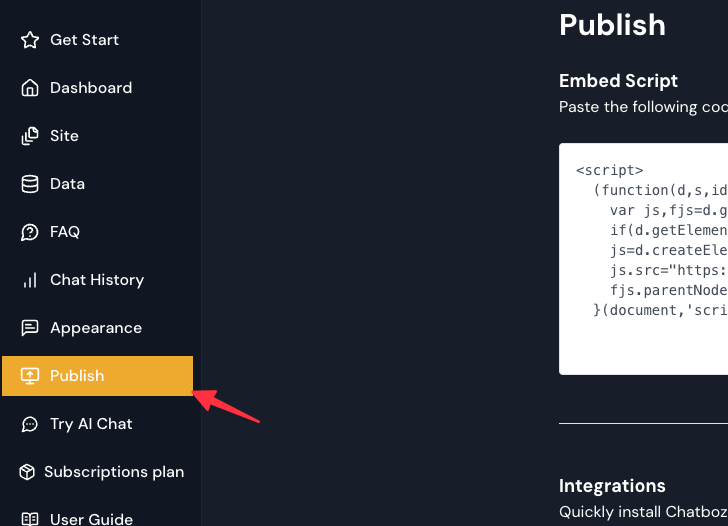Click the star icon beside Get Start
Screen dimensions: 728x526
30,40
